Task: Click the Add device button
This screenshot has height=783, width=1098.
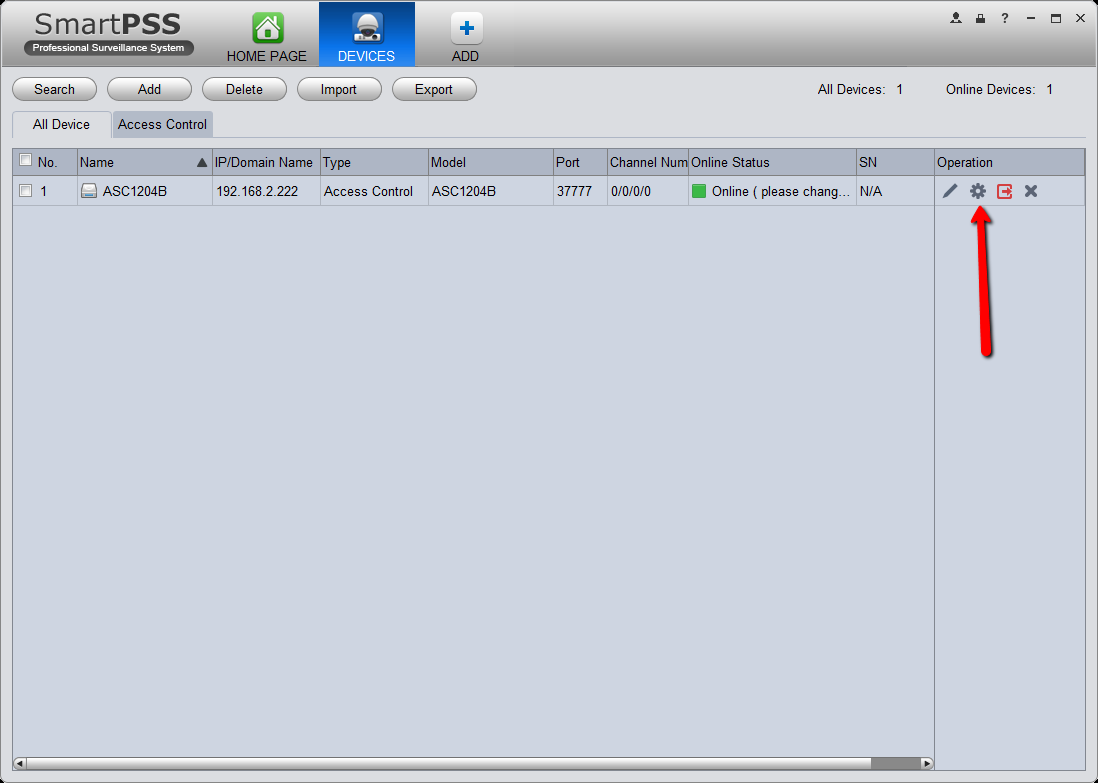Action: tap(149, 90)
